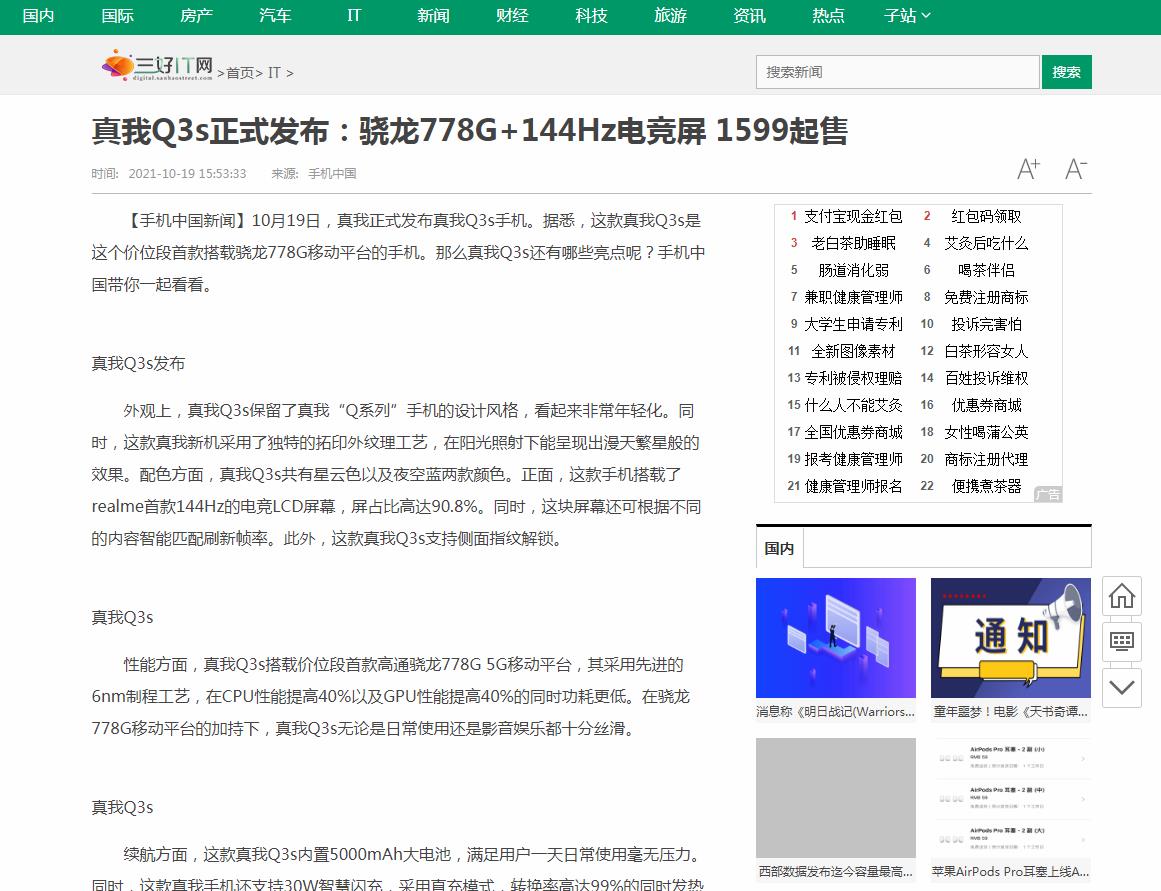Open ad link 女性喝蒲公英
Screen dimensions: 1161x891
(986, 432)
